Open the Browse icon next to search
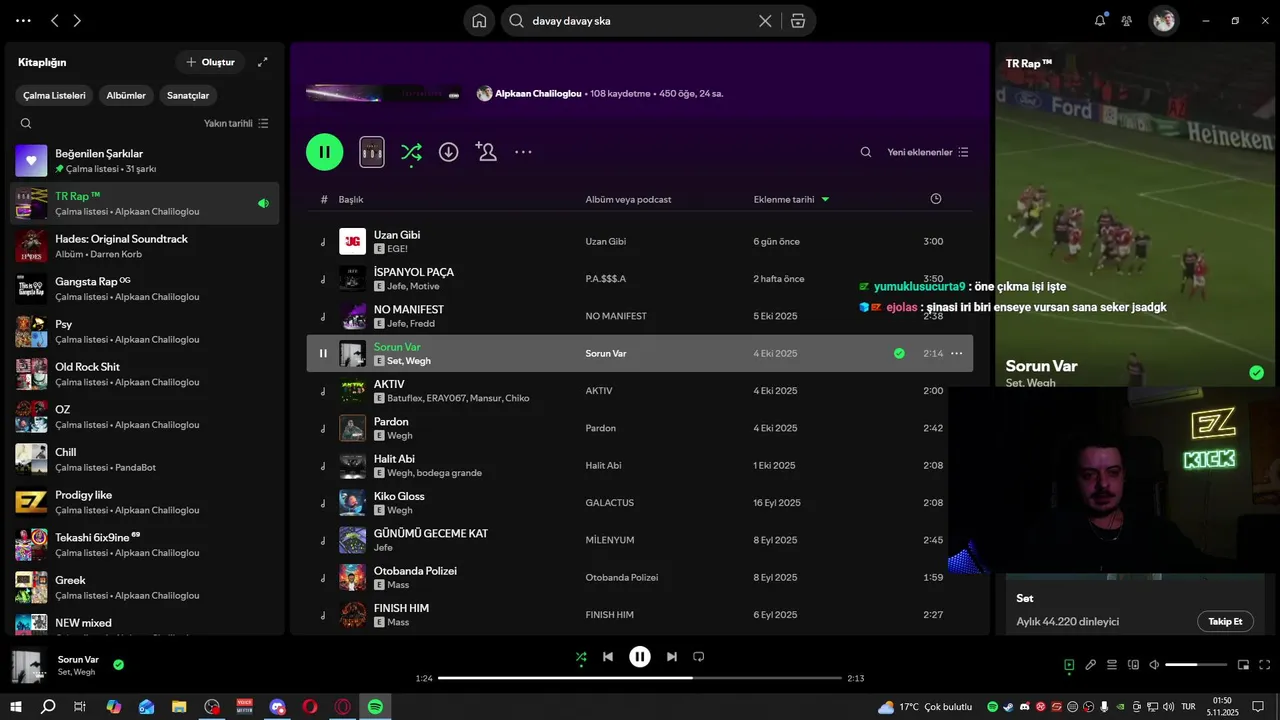This screenshot has height=720, width=1280. pyautogui.click(x=797, y=21)
